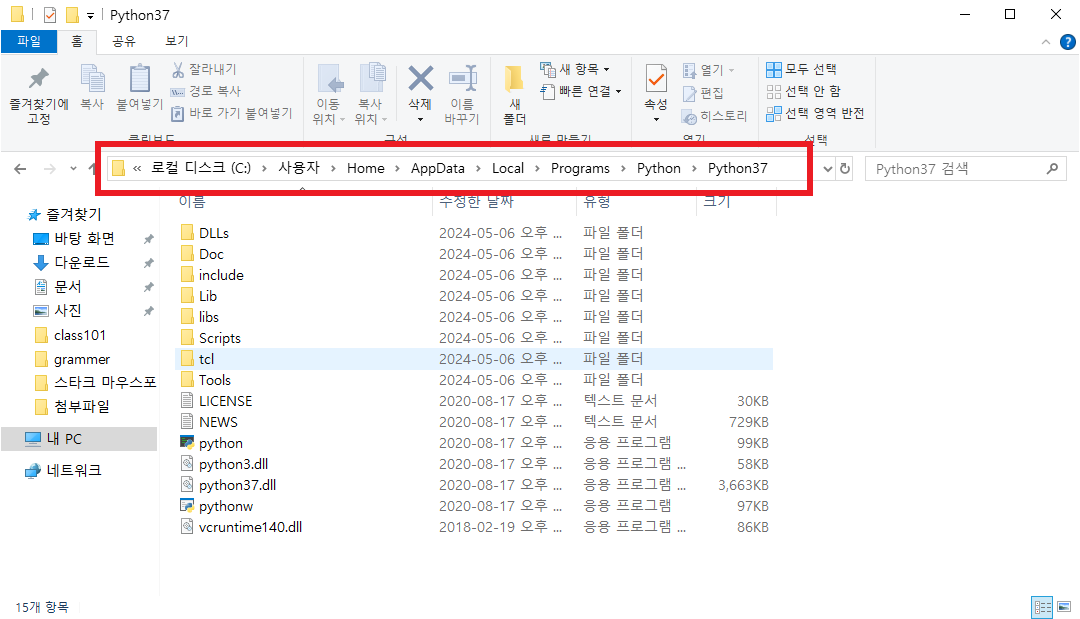The height and width of the screenshot is (619, 1080).
Task: Pin folder to Quick access (즐겨찾기에 고정)
Action: point(39,96)
